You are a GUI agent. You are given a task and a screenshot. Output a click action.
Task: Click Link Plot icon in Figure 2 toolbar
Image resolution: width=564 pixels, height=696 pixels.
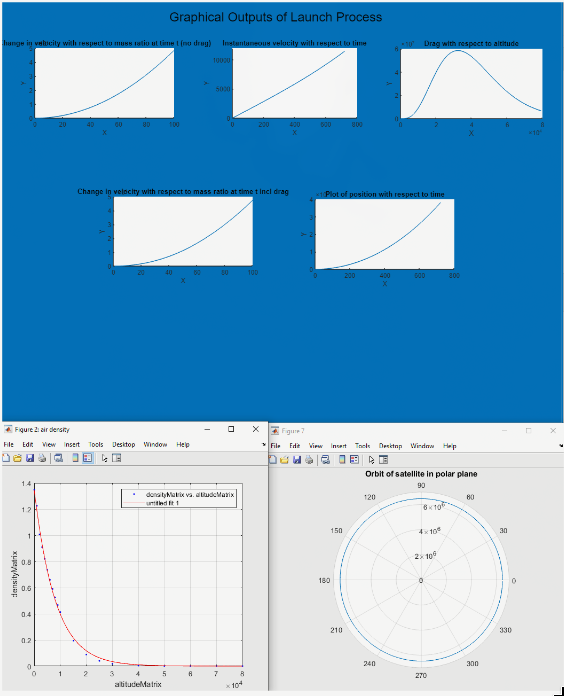coord(58,458)
